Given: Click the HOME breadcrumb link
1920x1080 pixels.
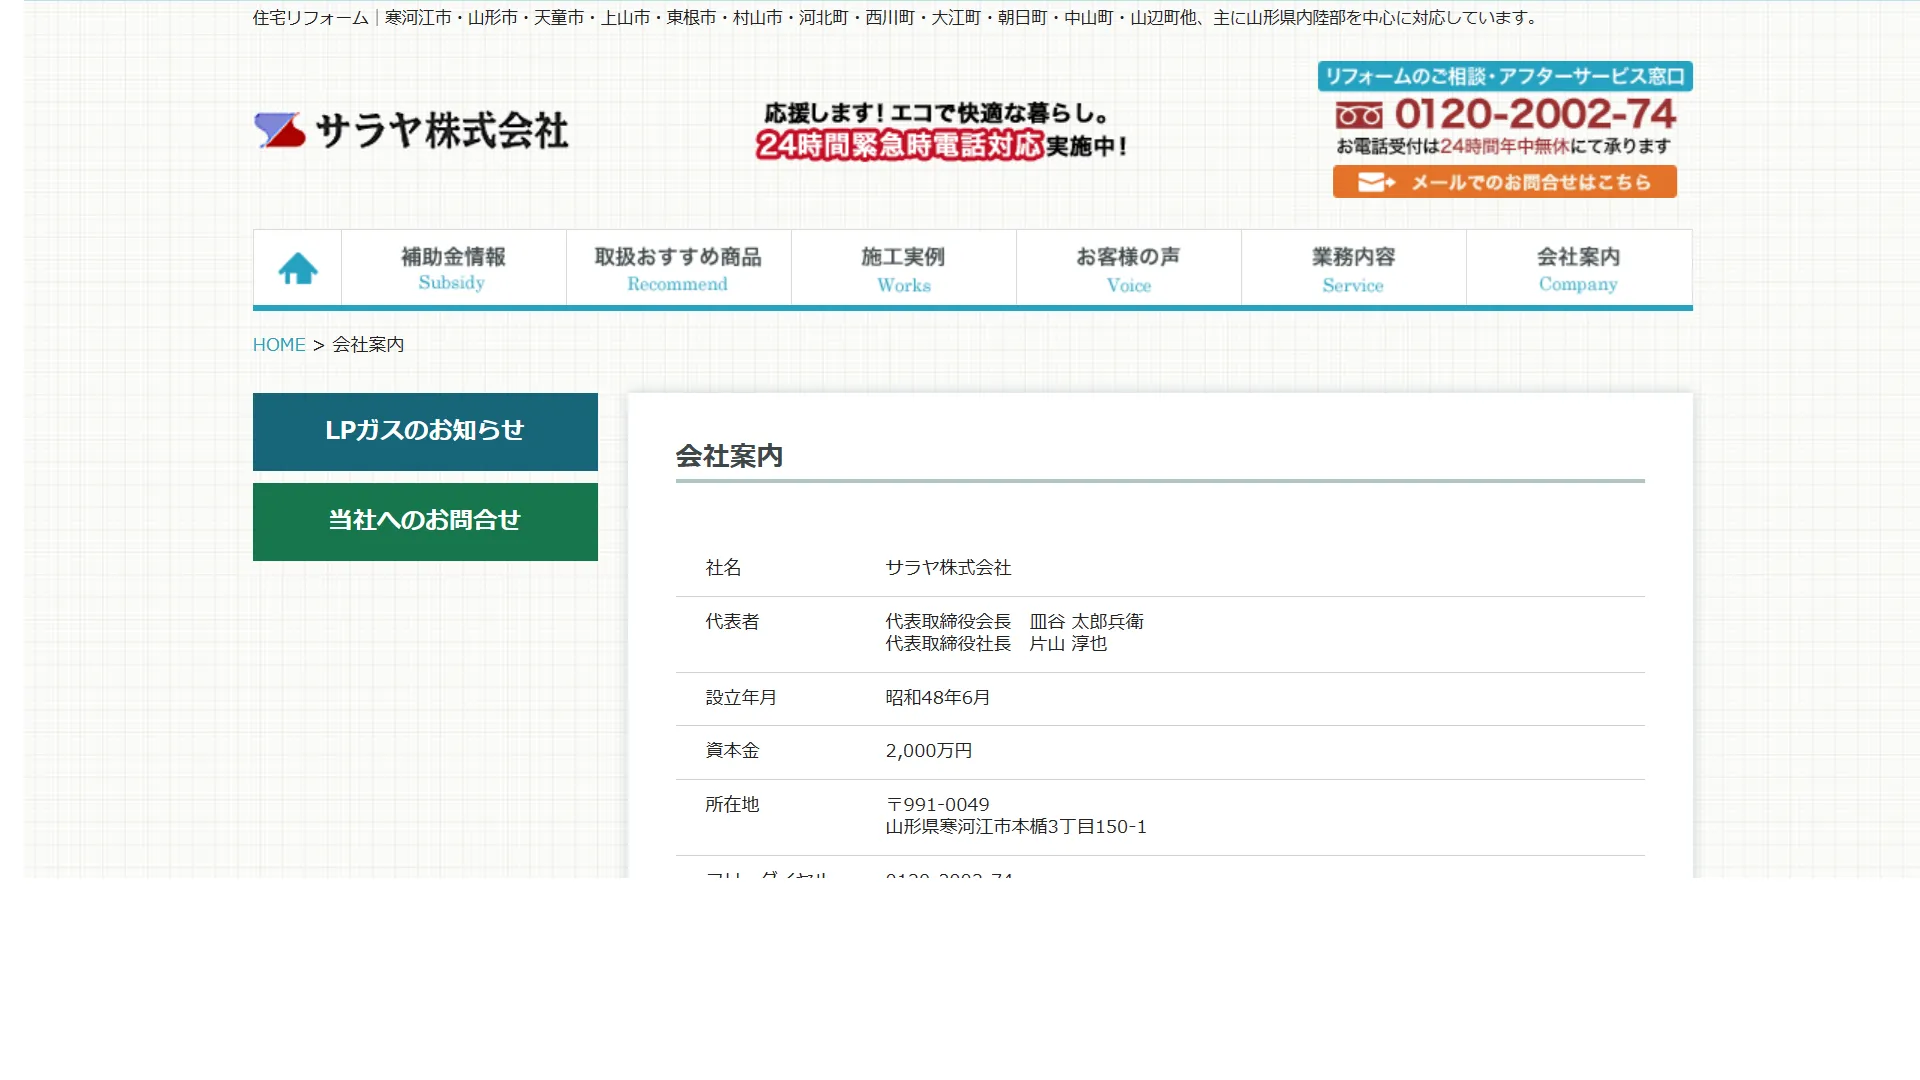Looking at the screenshot, I should point(279,345).
